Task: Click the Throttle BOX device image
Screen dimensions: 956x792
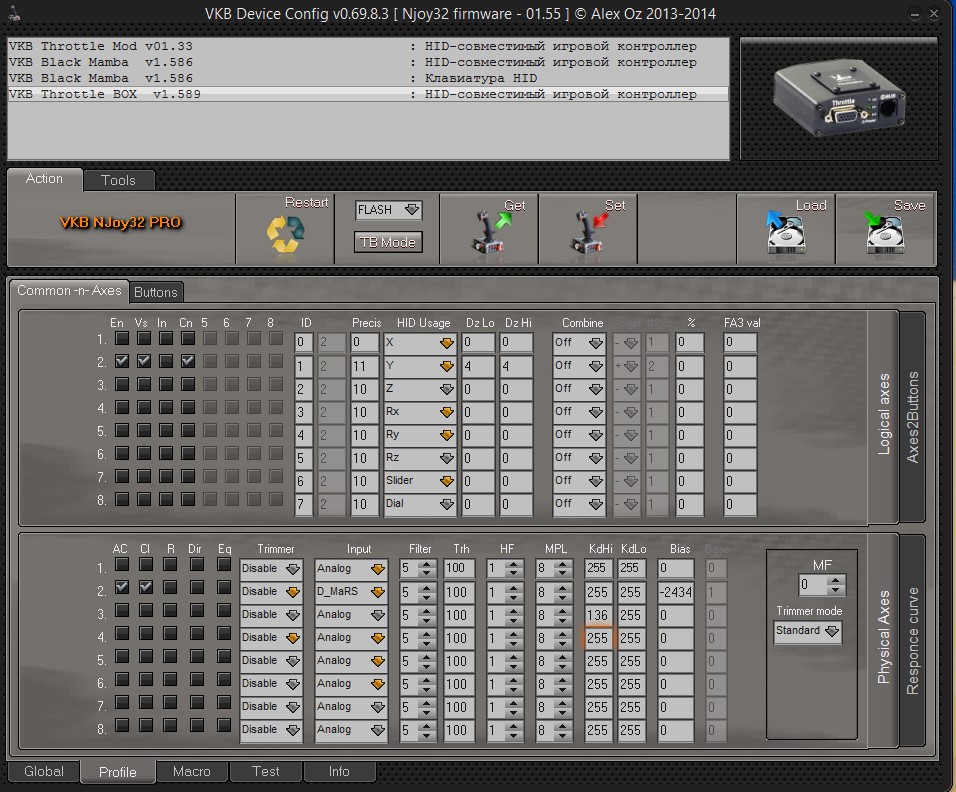Action: [839, 99]
